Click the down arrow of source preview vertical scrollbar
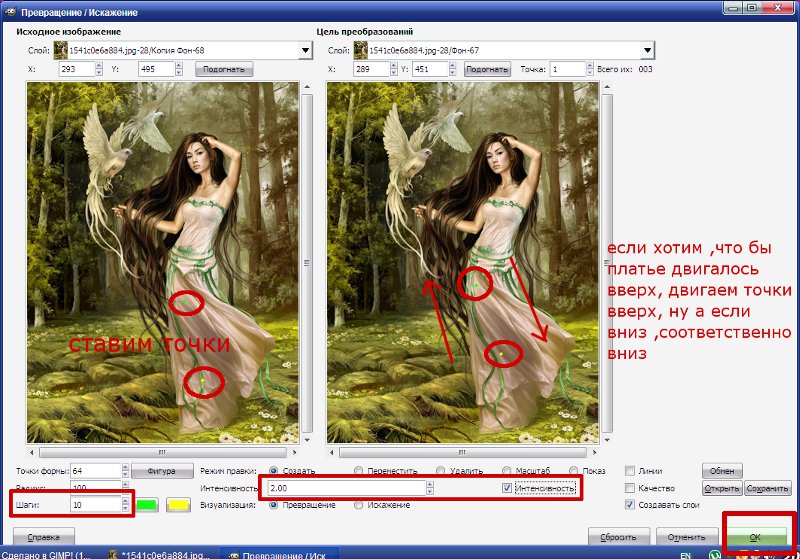800x559 pixels. pyautogui.click(x=307, y=439)
